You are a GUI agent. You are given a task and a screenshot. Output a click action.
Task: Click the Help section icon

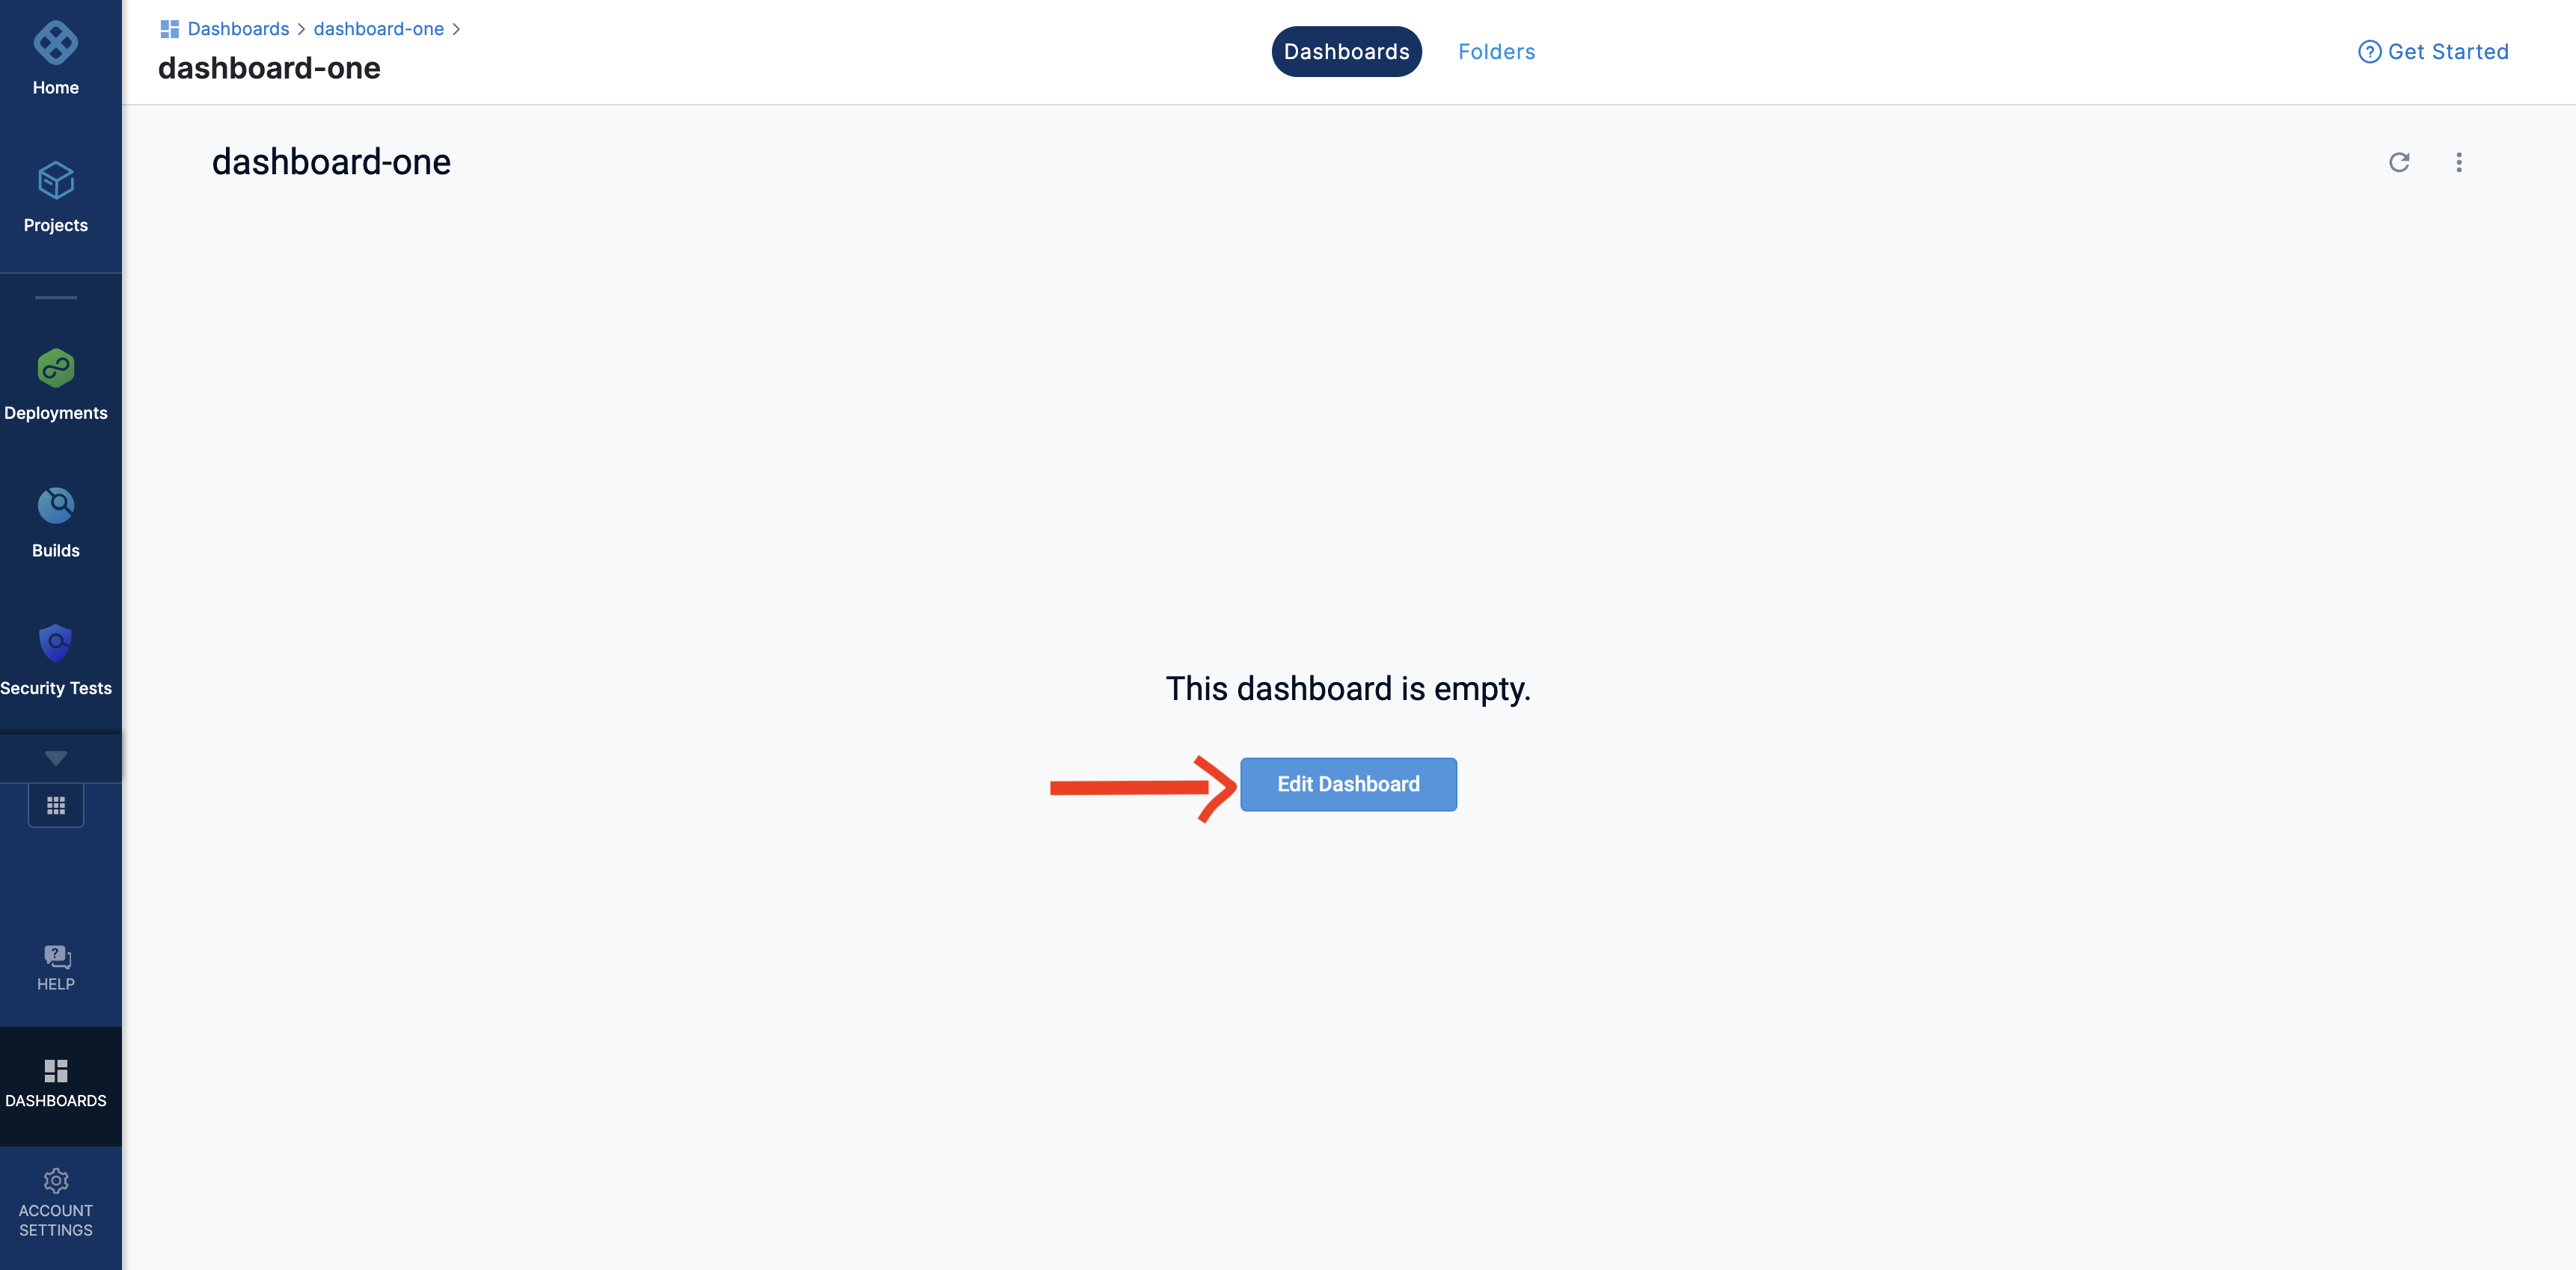point(56,956)
